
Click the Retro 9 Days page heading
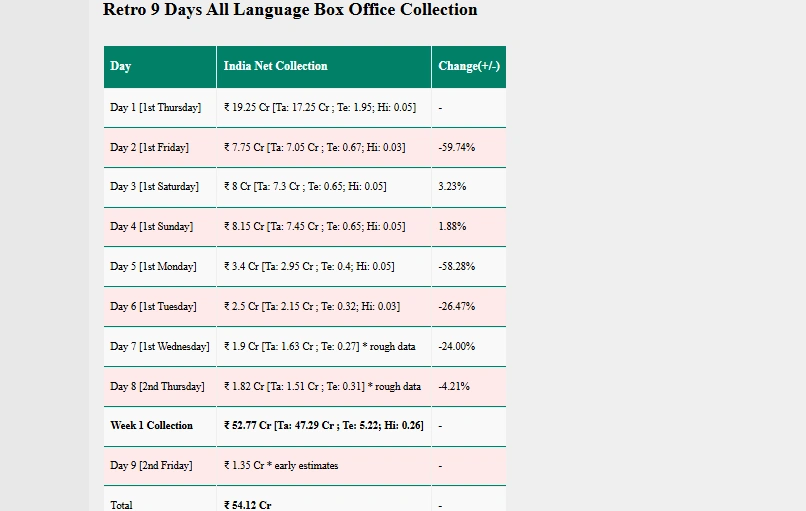coord(290,9)
